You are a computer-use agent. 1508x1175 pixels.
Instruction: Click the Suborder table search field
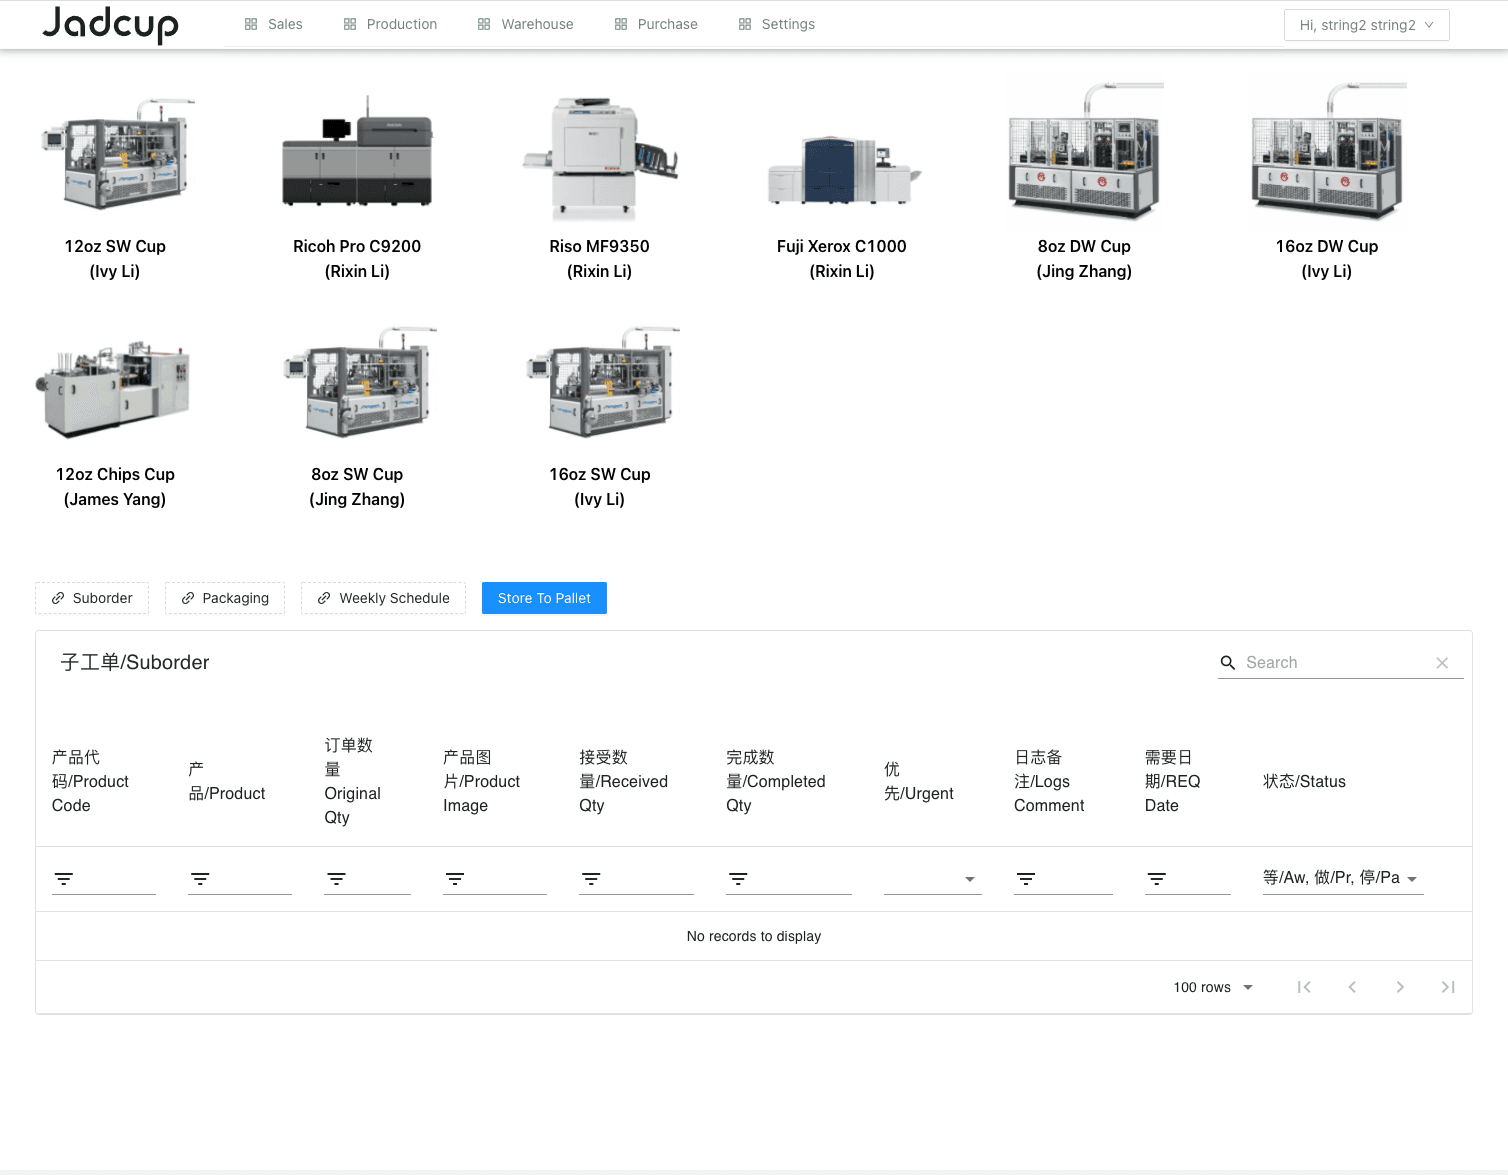point(1335,662)
